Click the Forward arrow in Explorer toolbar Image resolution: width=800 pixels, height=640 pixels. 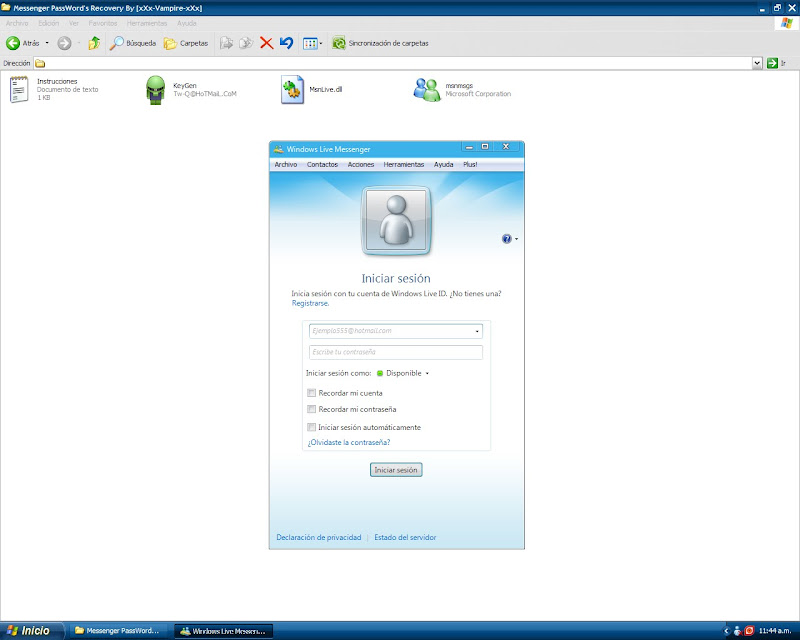[64, 43]
